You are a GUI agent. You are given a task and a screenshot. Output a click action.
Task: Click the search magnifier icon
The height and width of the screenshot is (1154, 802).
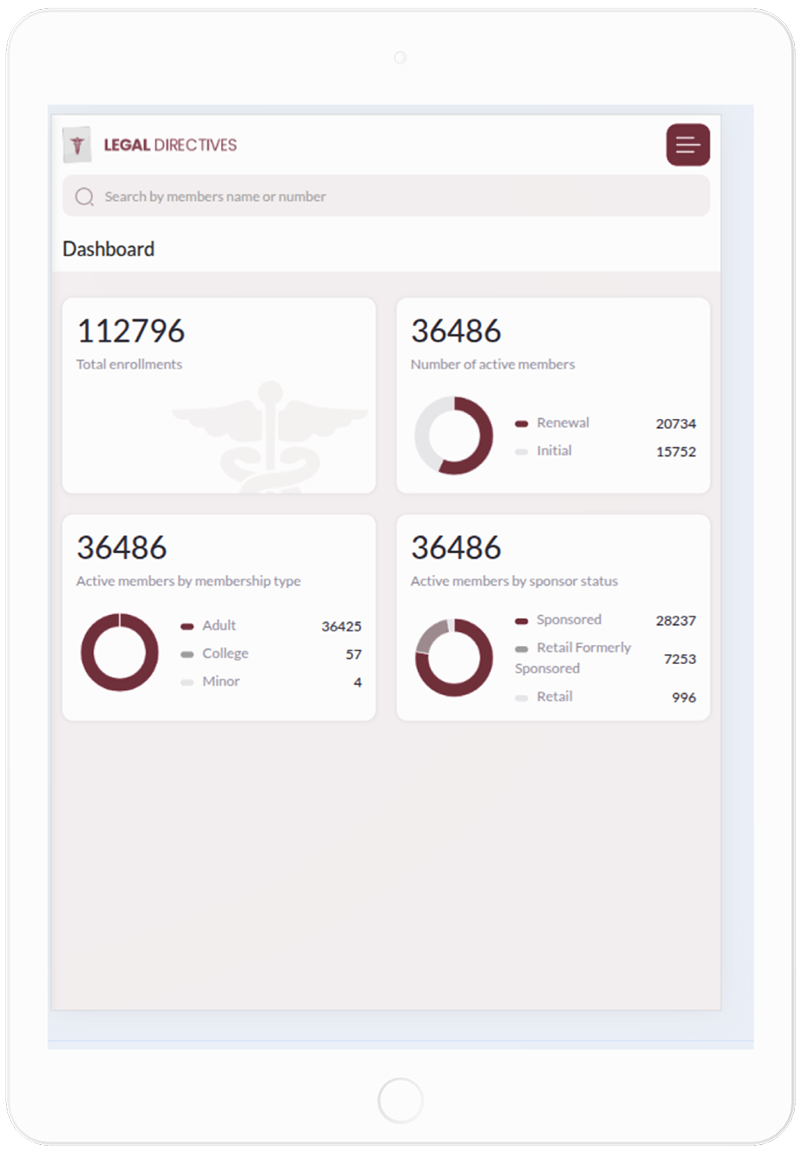[x=85, y=197]
